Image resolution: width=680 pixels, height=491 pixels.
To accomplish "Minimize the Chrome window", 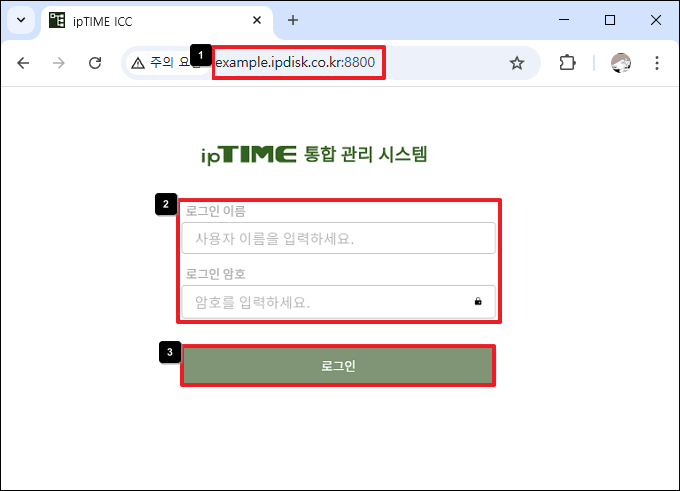I will [564, 20].
